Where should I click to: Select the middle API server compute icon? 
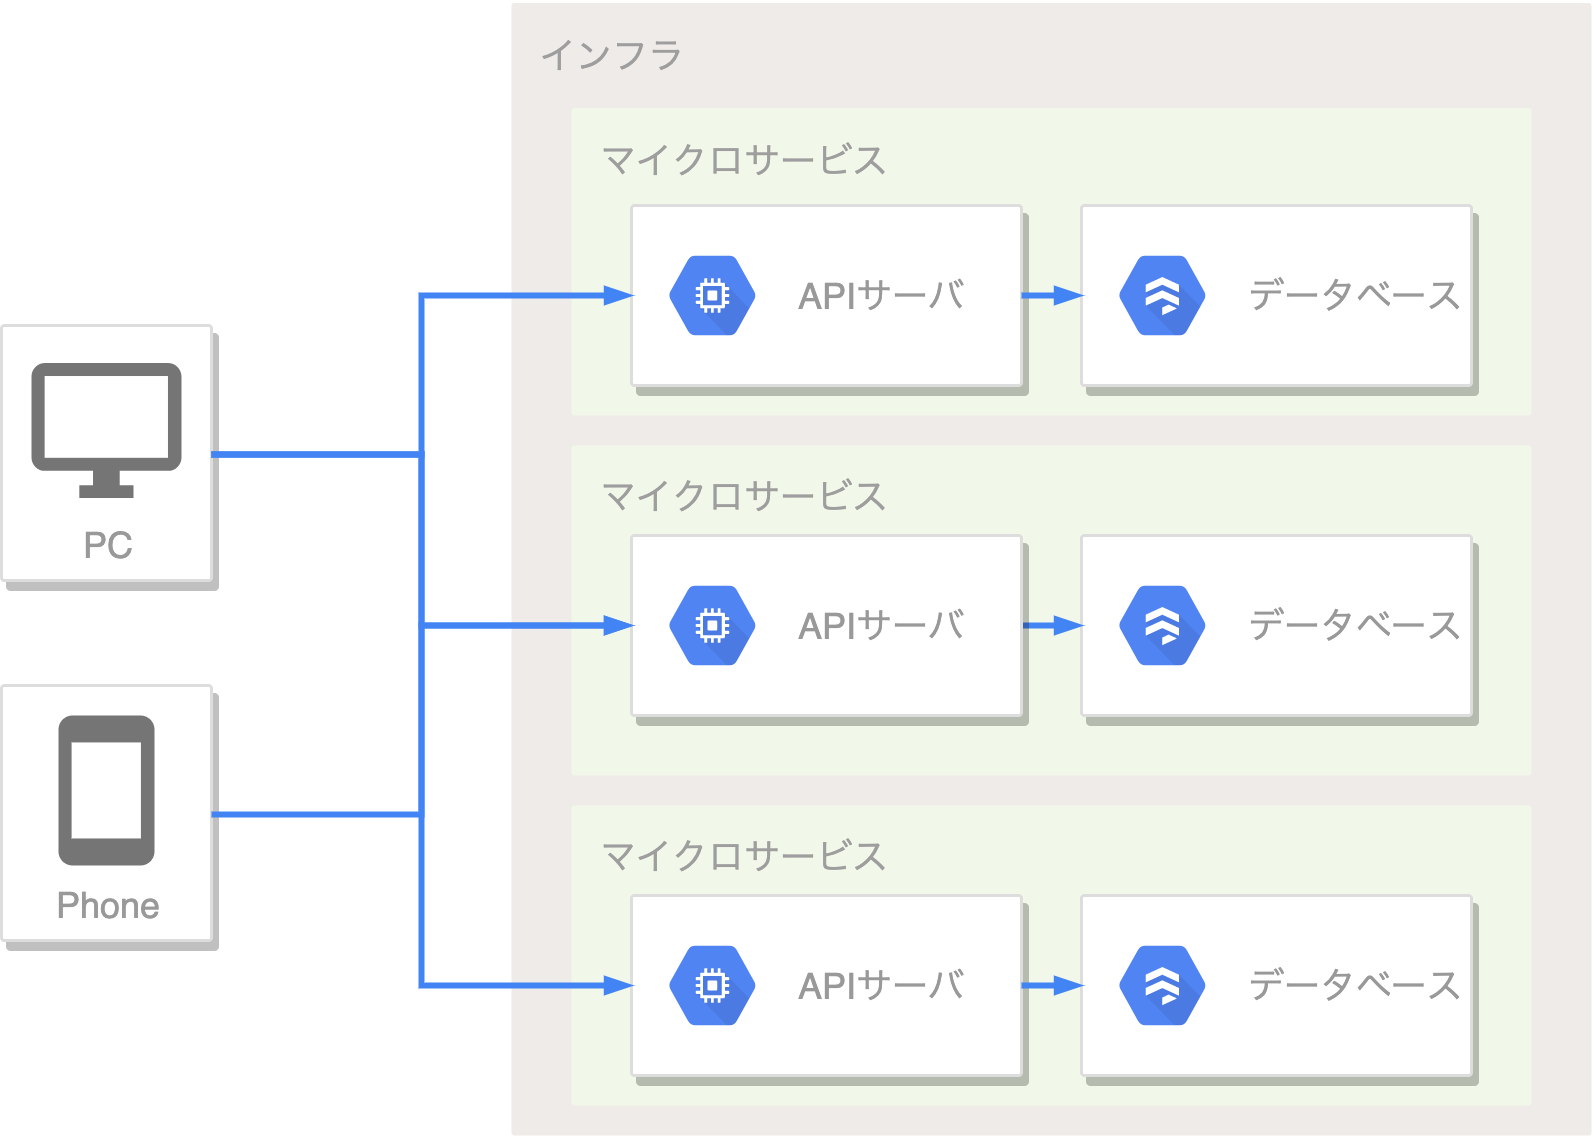click(x=712, y=626)
